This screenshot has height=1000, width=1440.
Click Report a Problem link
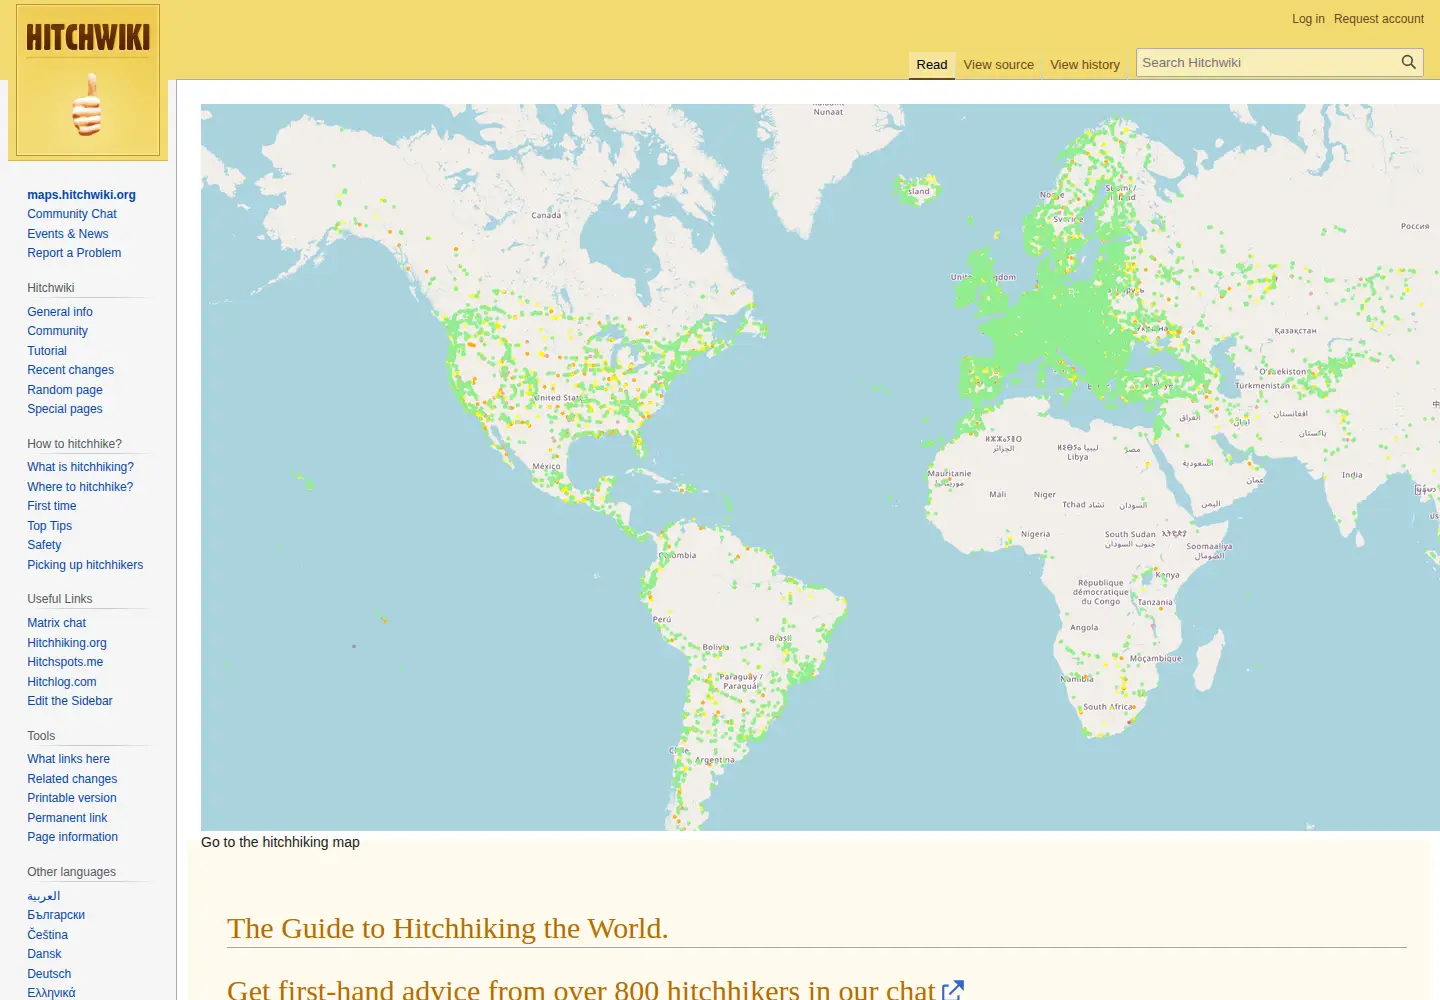pyautogui.click(x=74, y=253)
